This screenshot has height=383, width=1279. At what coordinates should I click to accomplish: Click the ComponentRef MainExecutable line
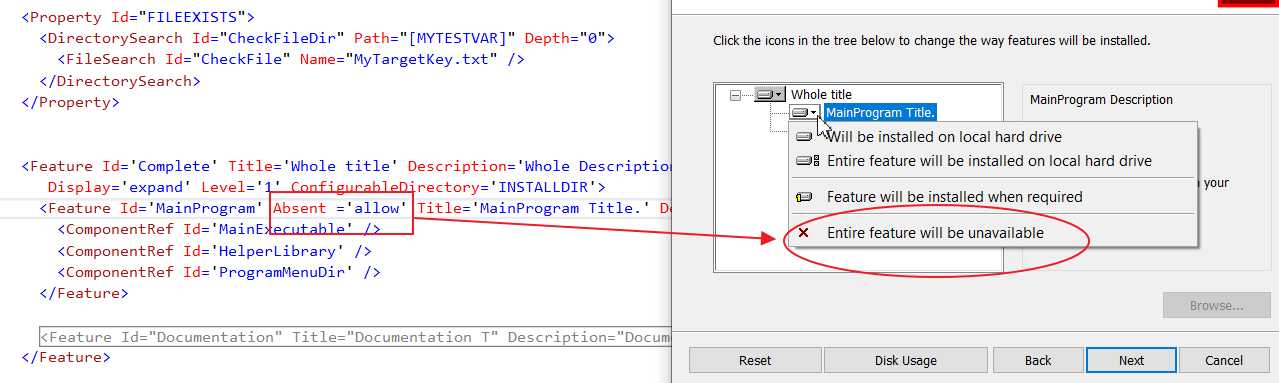coord(219,229)
